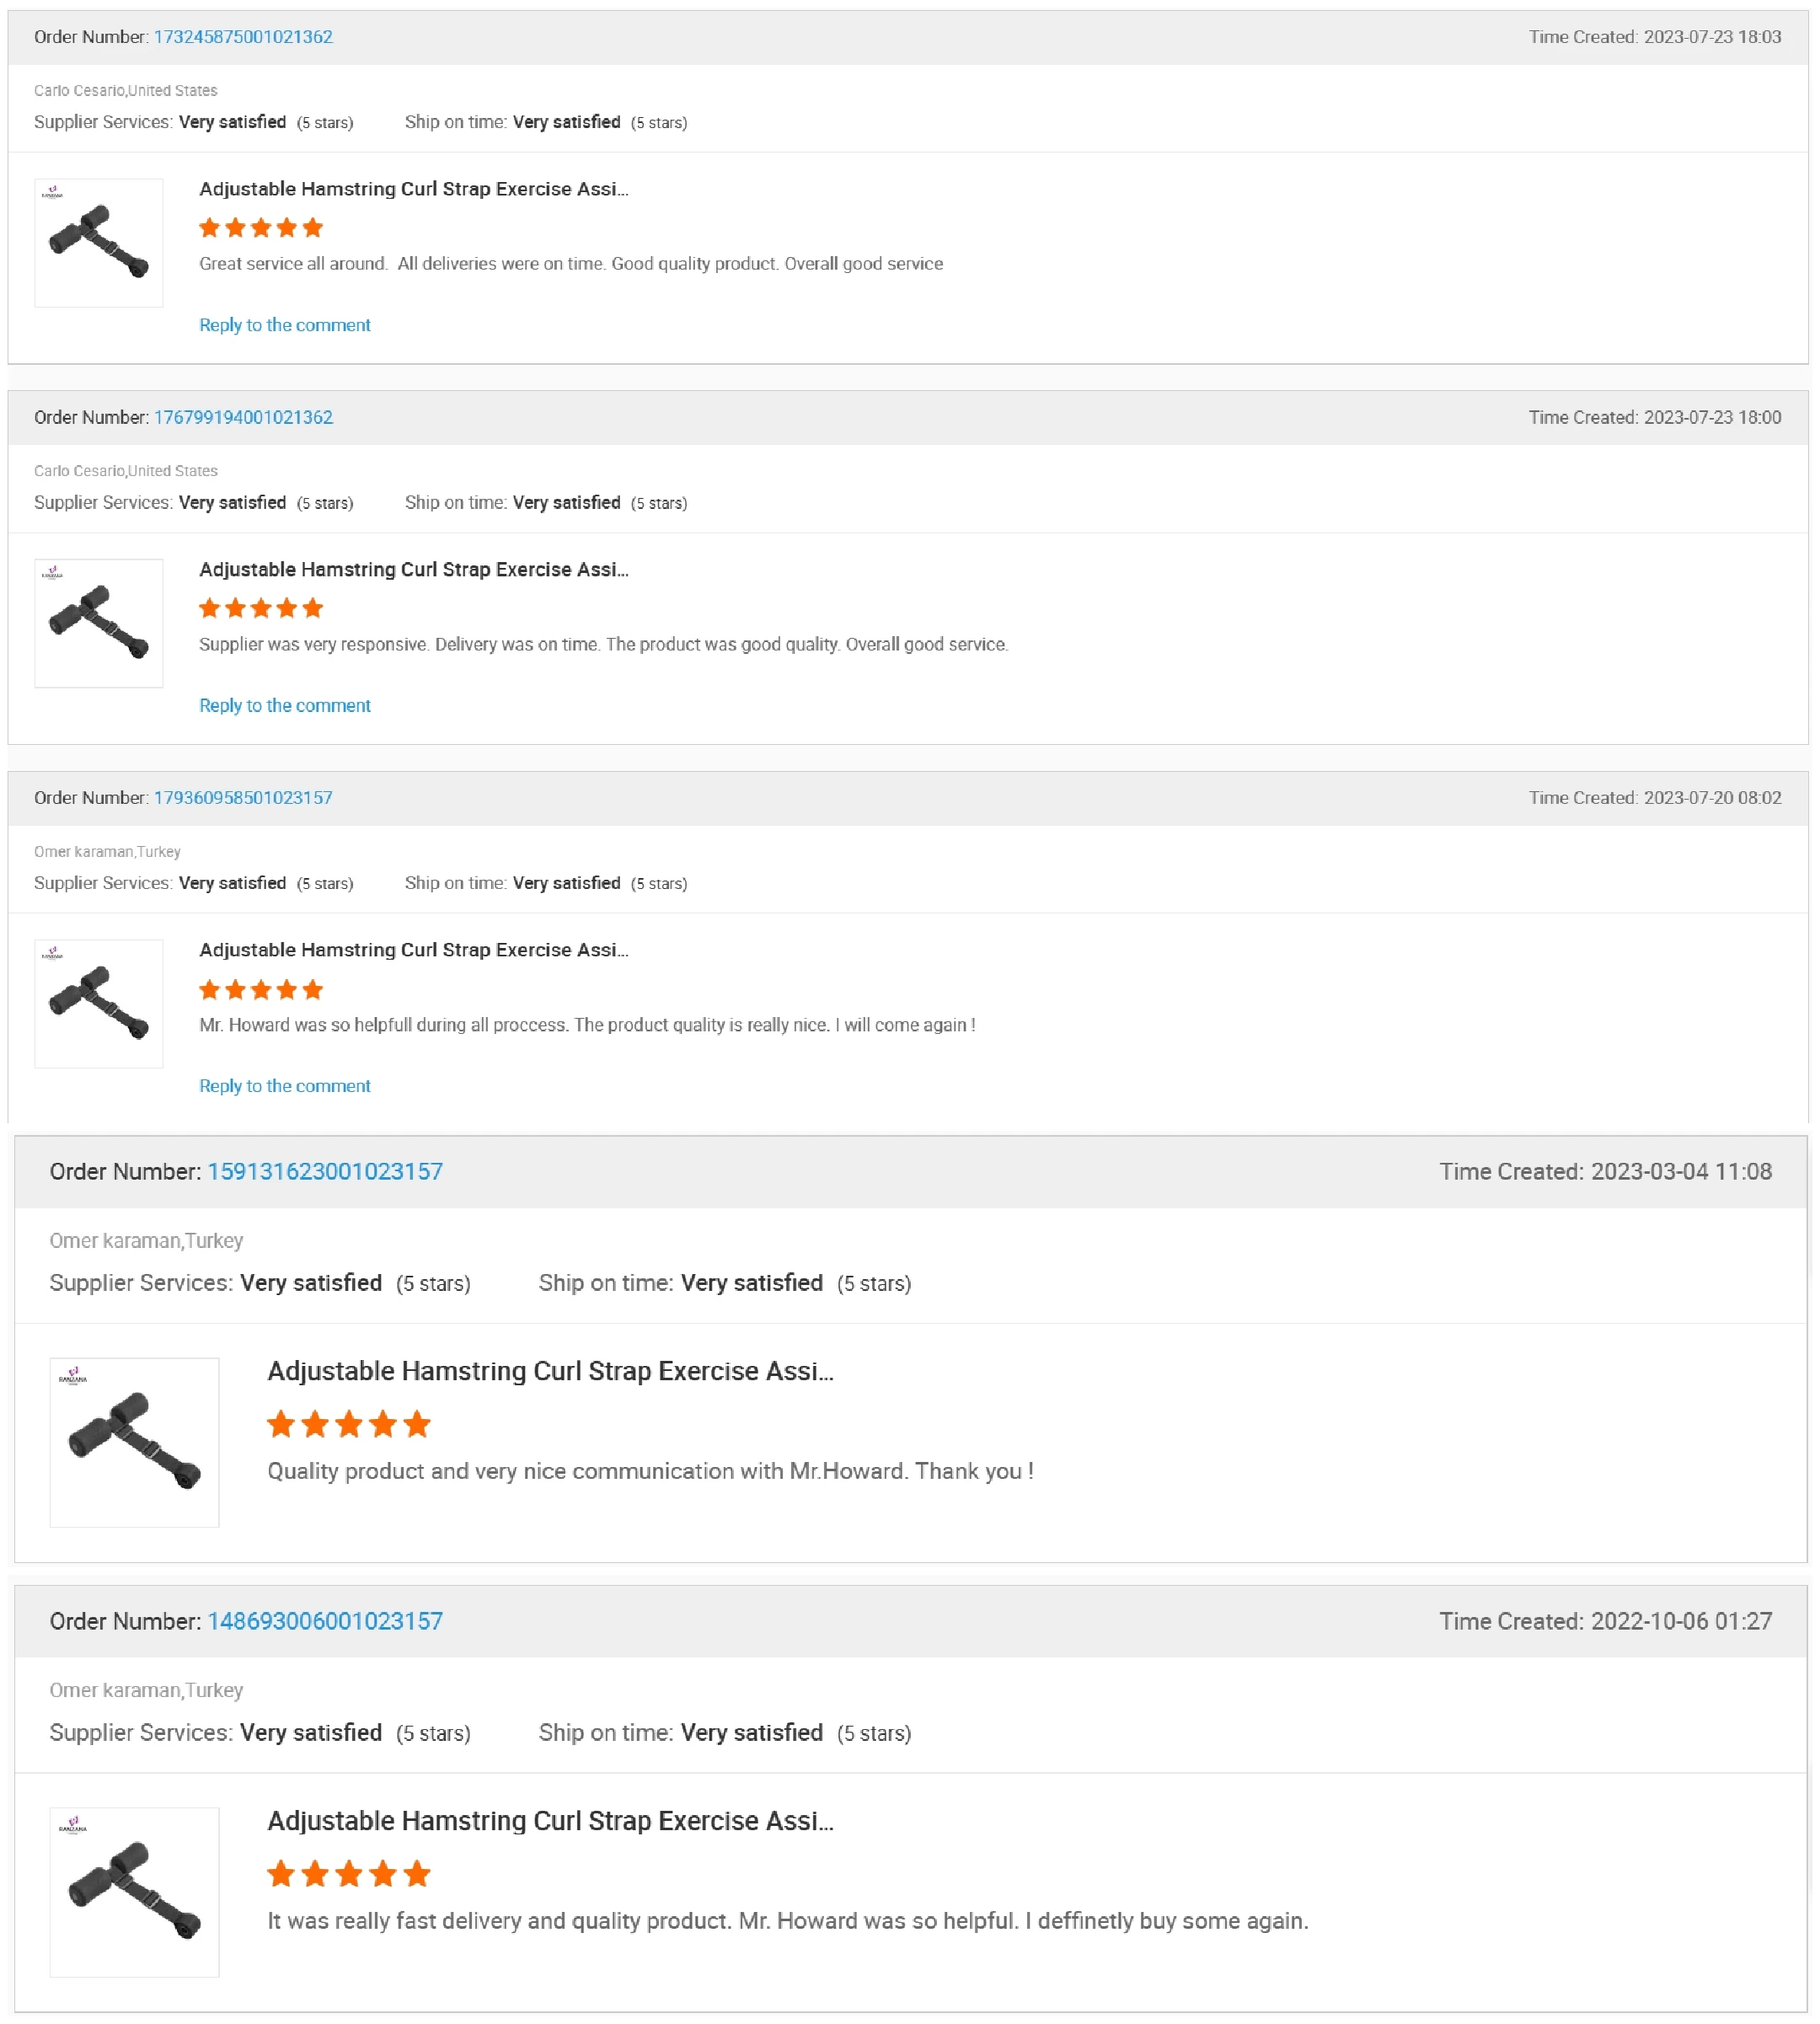Click star rating above "It was really fast delivery" review
1820x2024 pixels.
[349, 1874]
